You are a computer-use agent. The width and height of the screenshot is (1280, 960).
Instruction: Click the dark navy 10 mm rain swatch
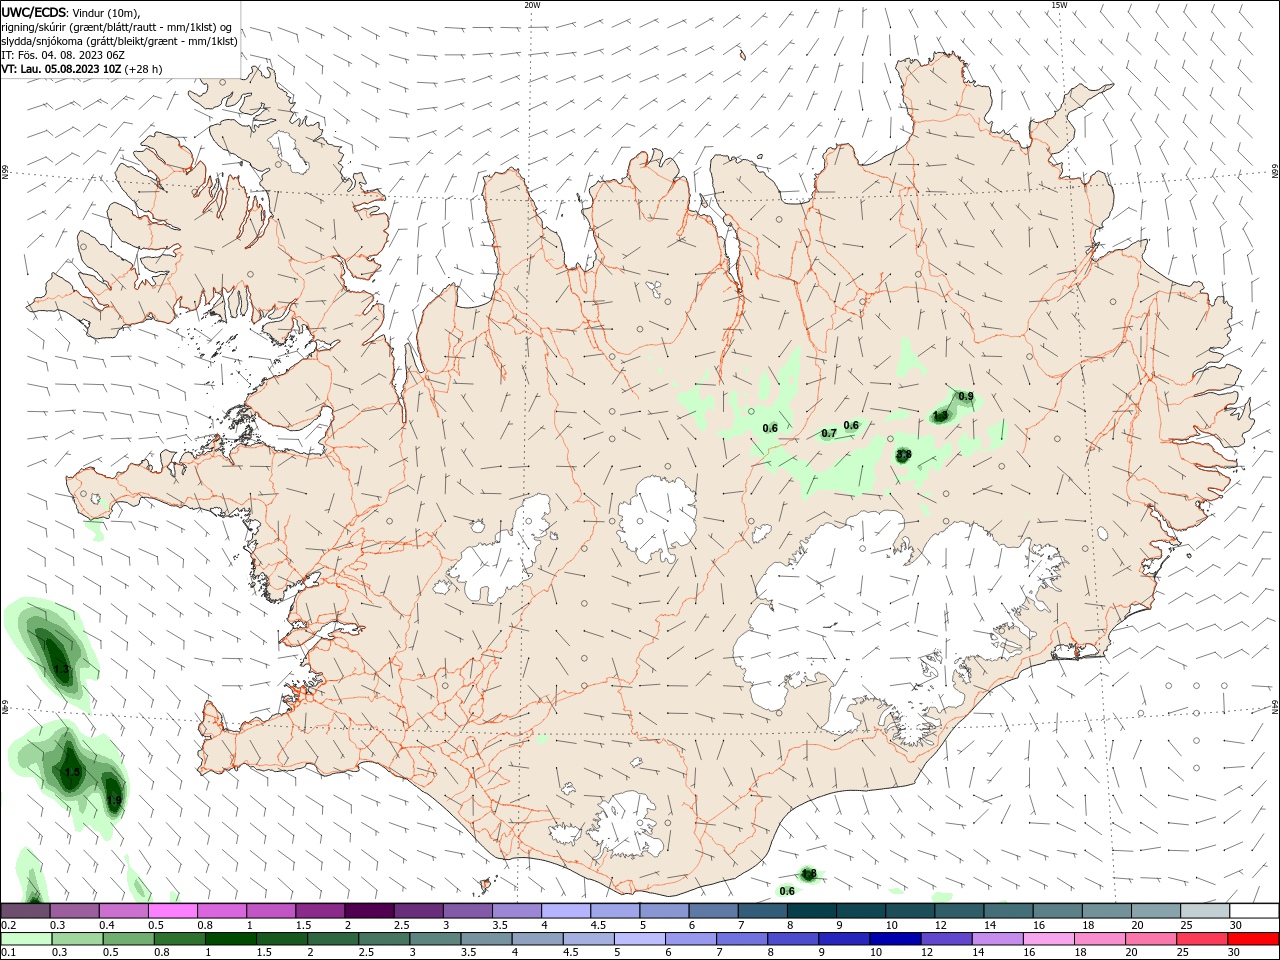[x=895, y=939]
